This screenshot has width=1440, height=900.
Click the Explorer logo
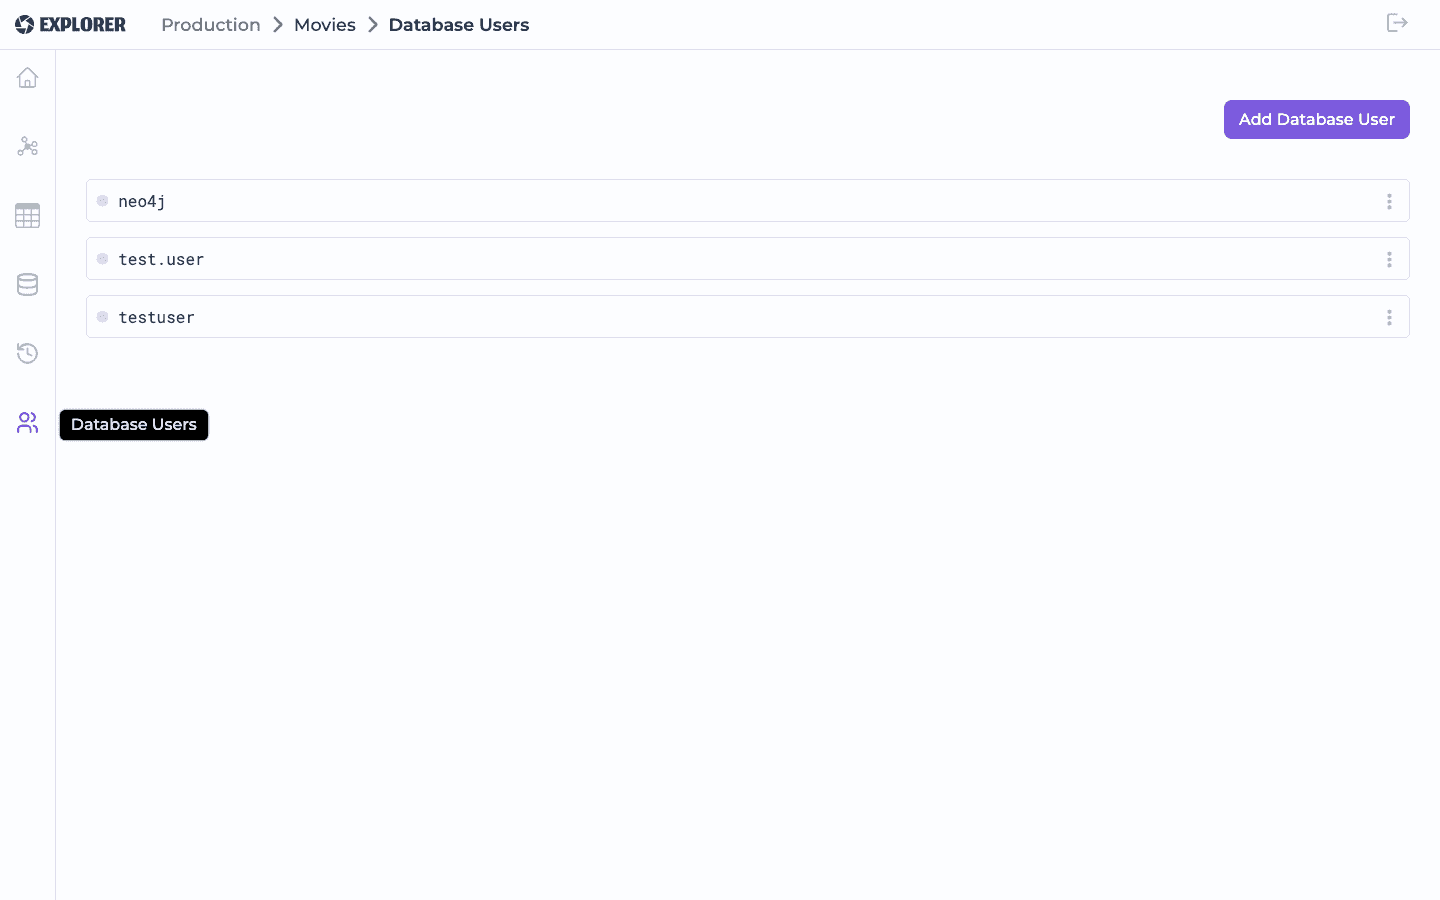70,25
